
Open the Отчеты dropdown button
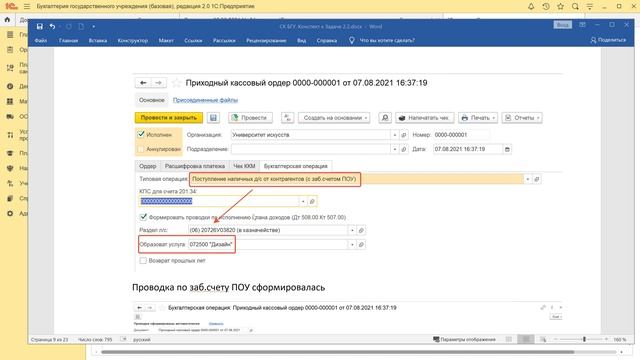(522, 118)
